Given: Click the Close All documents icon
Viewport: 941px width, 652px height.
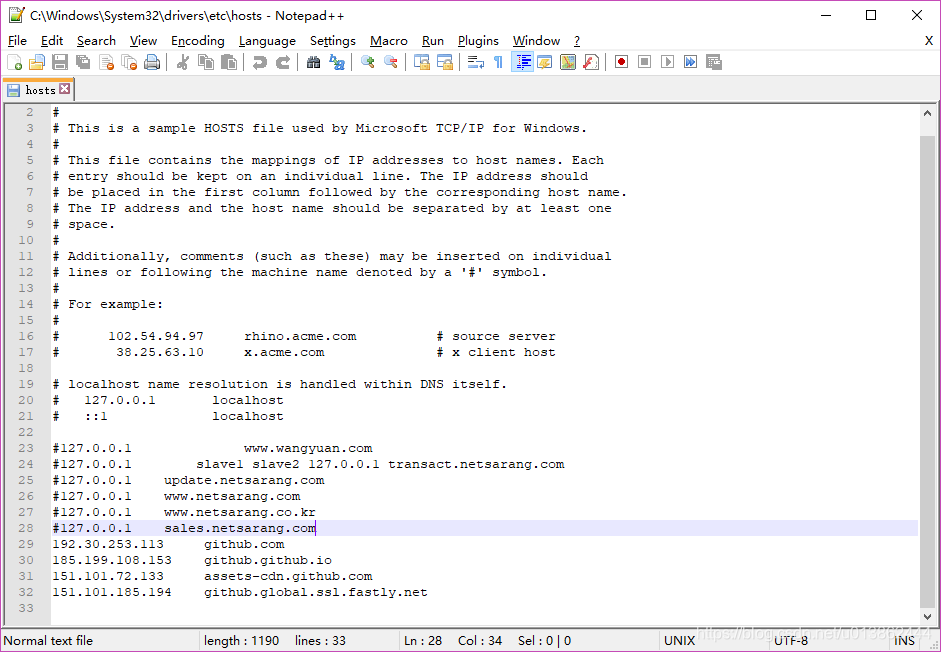Looking at the screenshot, I should (129, 62).
